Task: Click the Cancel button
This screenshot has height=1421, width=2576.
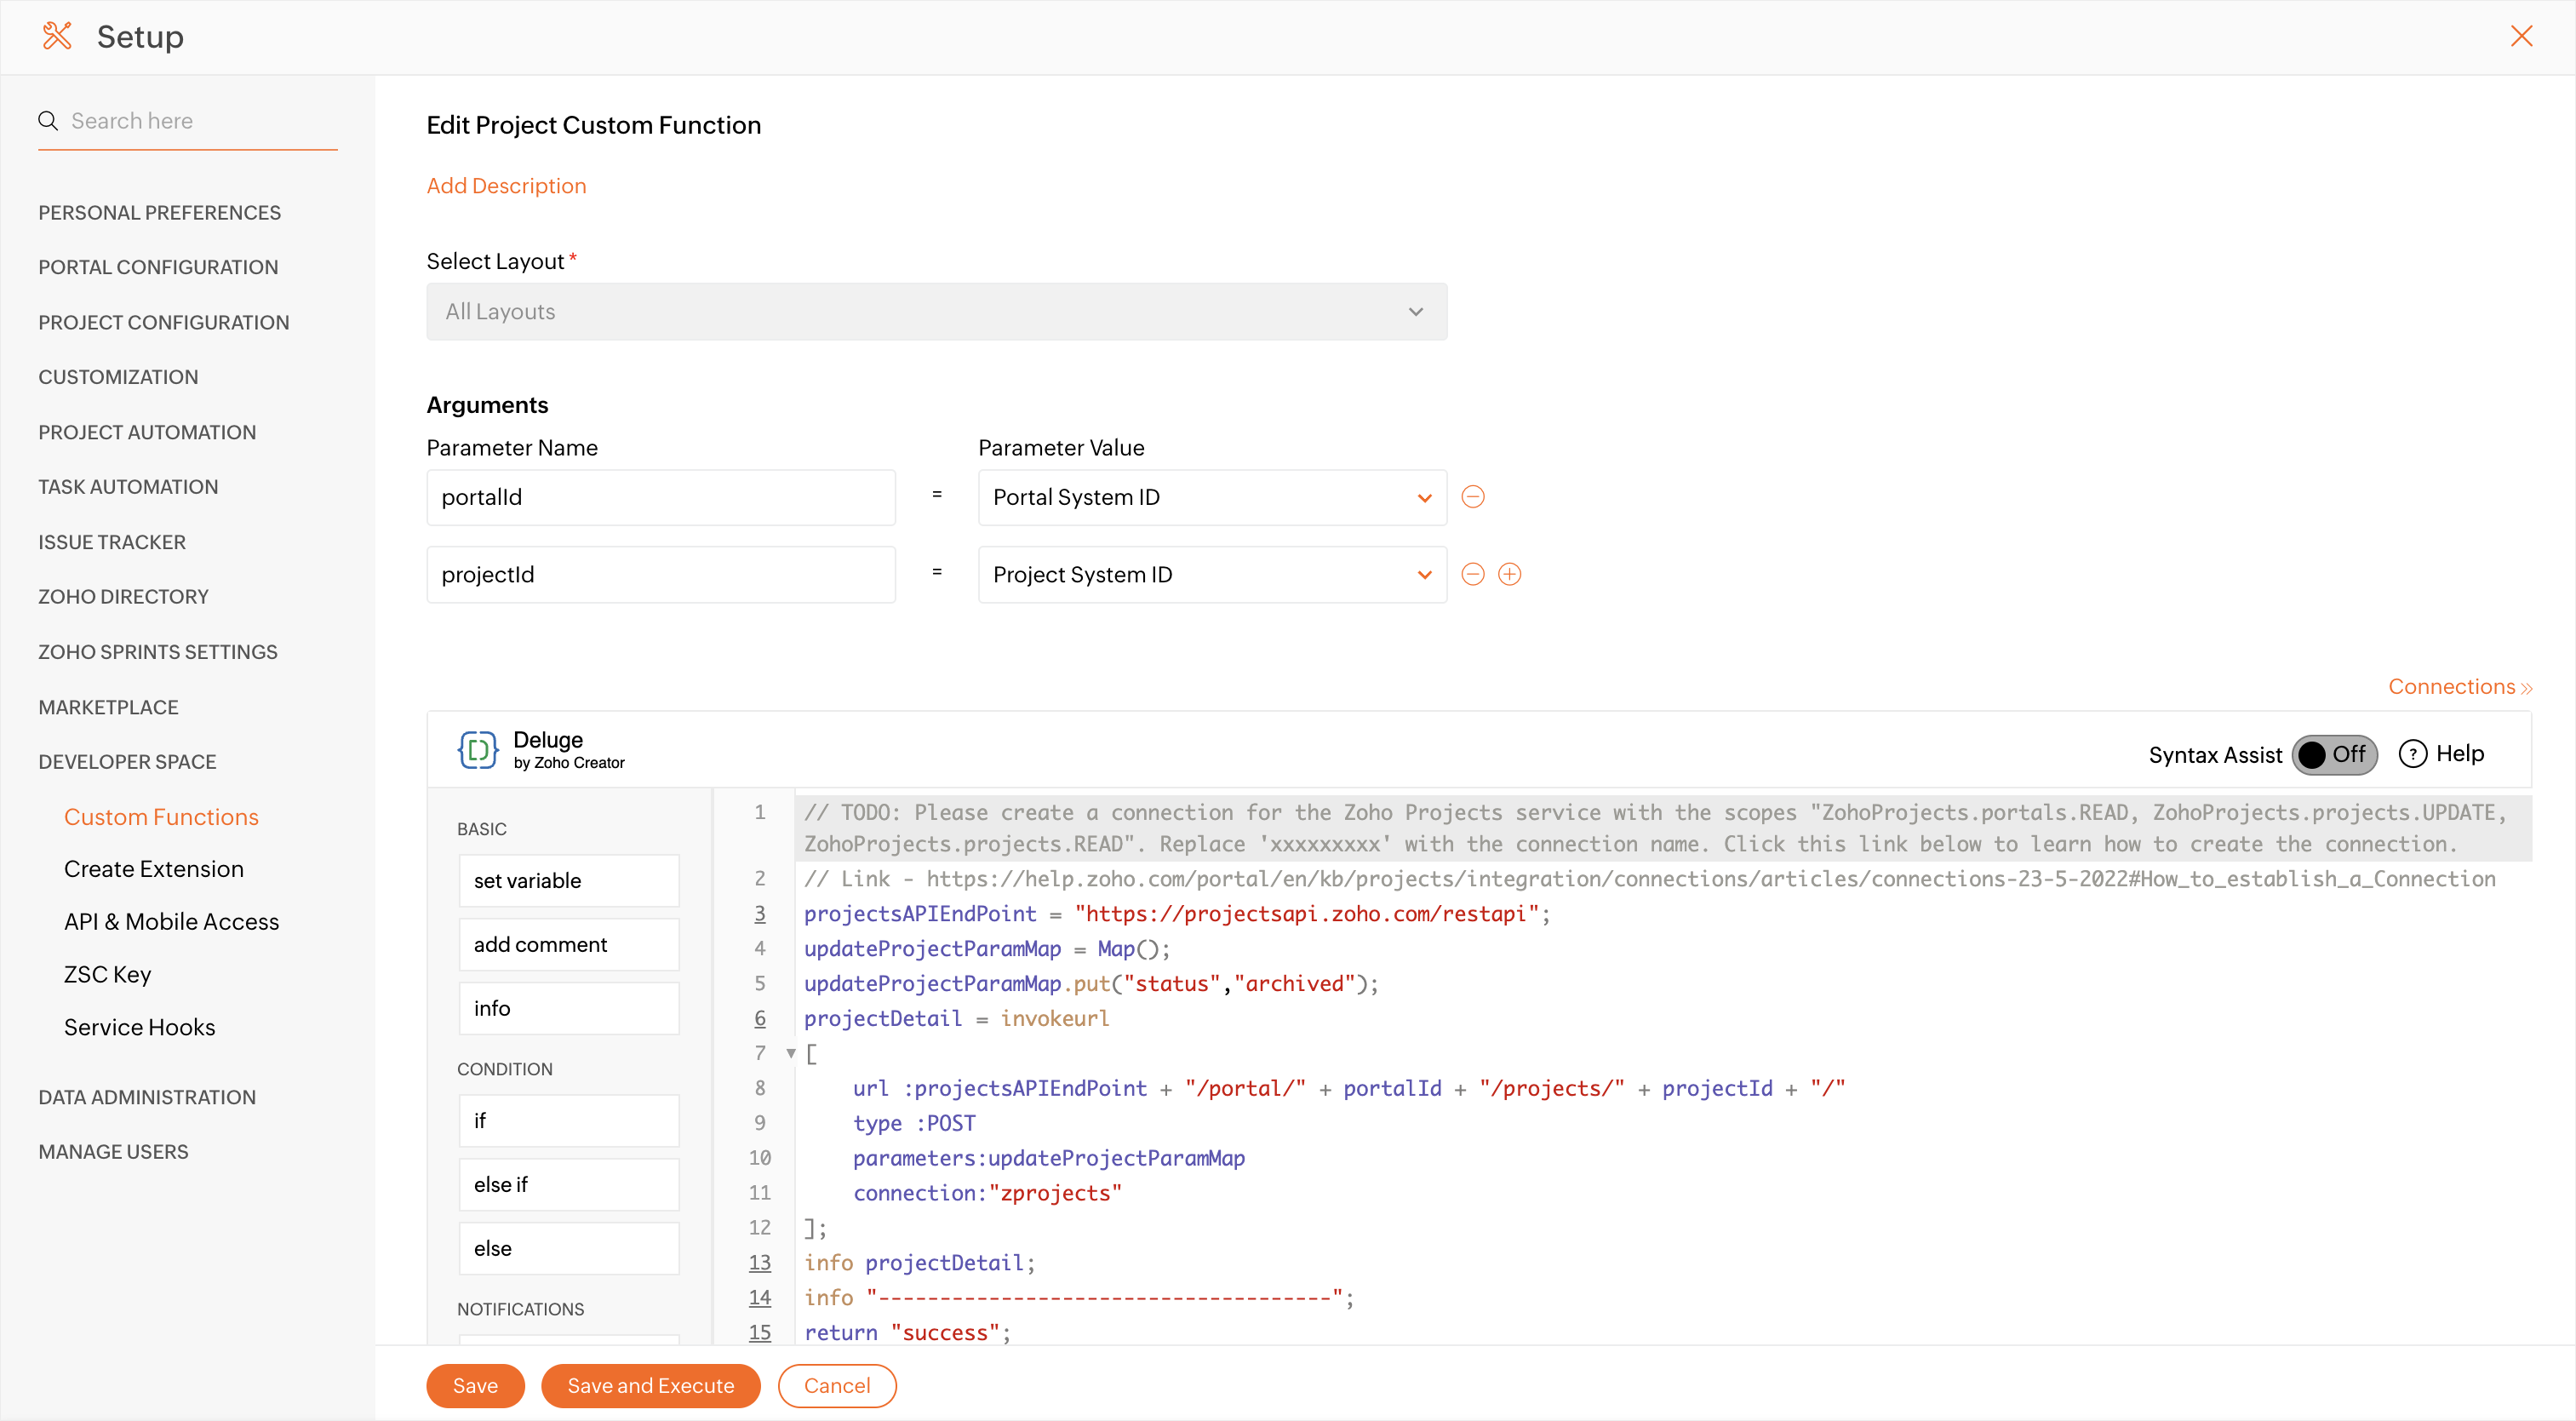Action: (837, 1386)
